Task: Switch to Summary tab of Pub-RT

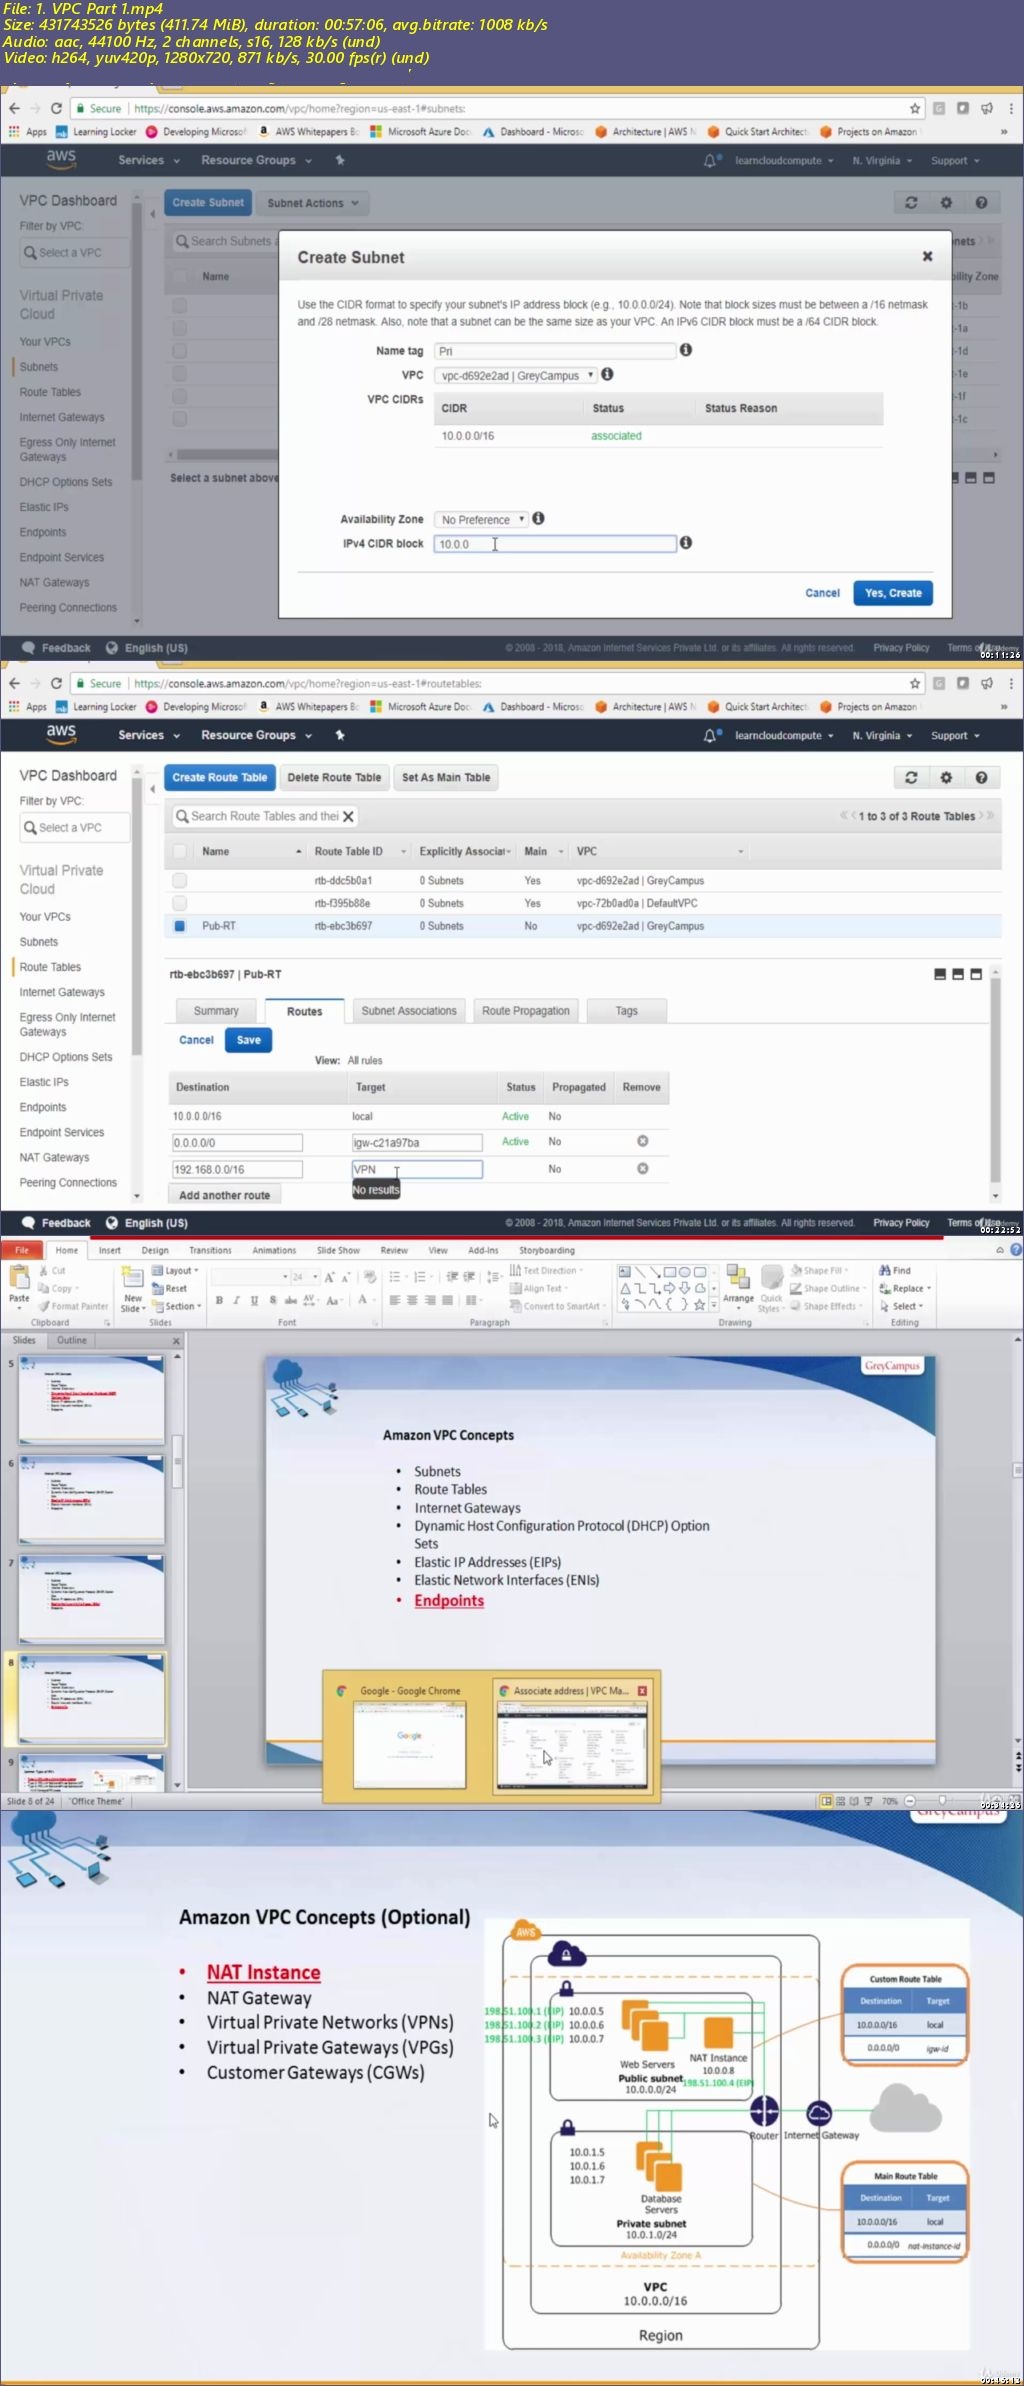Action: 216,1011
